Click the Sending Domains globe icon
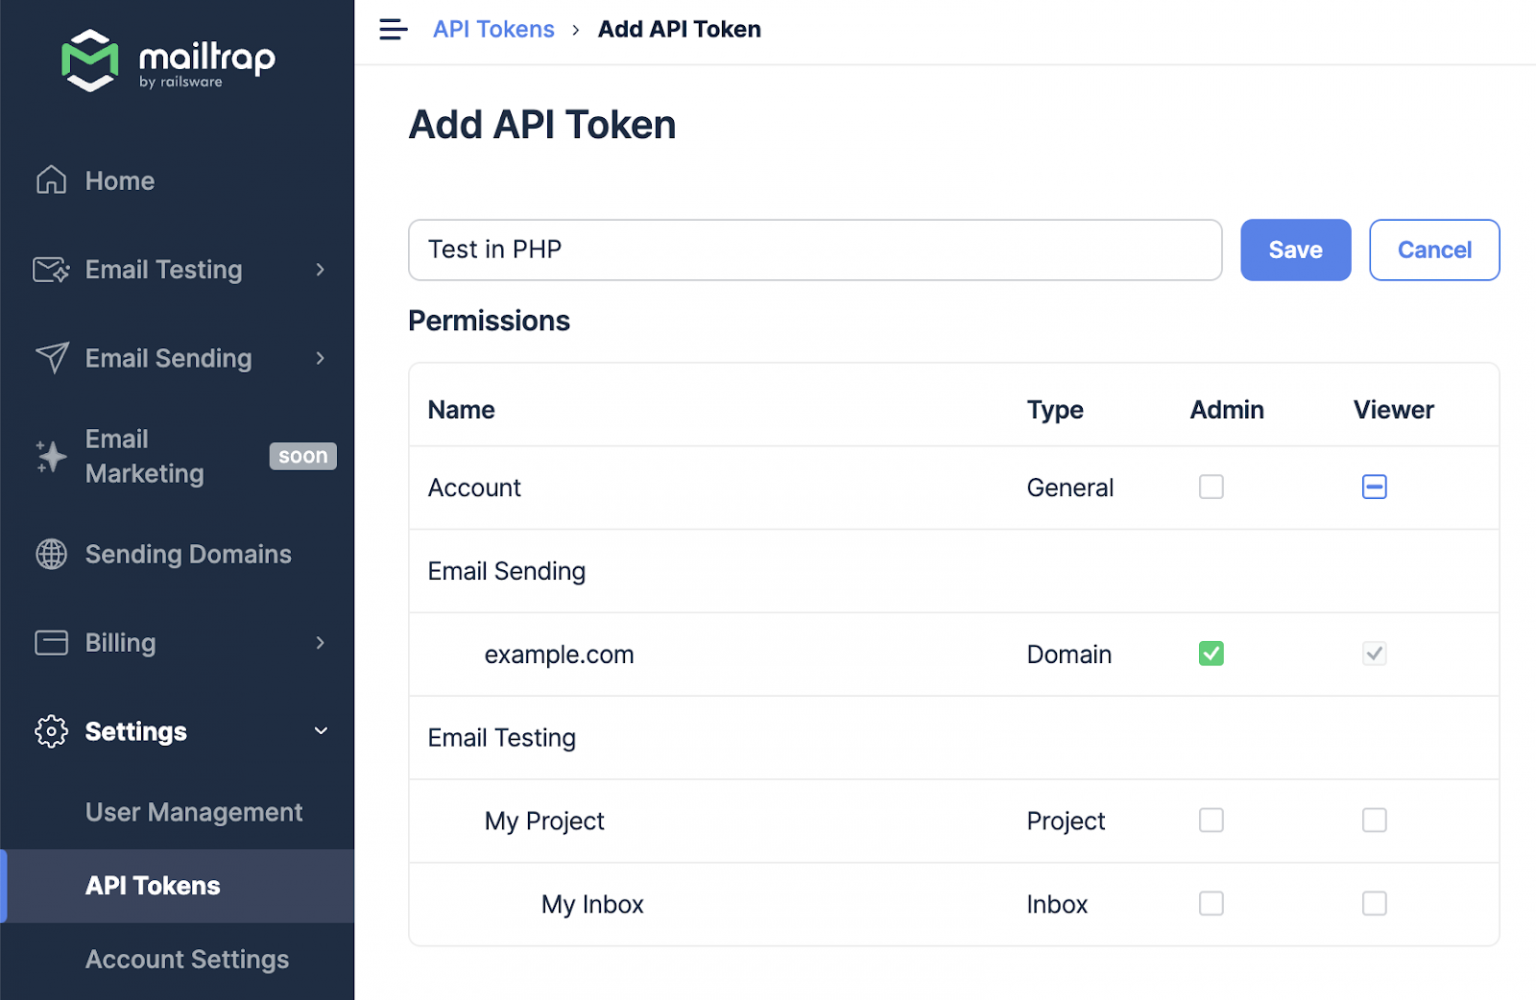Image resolution: width=1536 pixels, height=1000 pixels. pos(51,554)
